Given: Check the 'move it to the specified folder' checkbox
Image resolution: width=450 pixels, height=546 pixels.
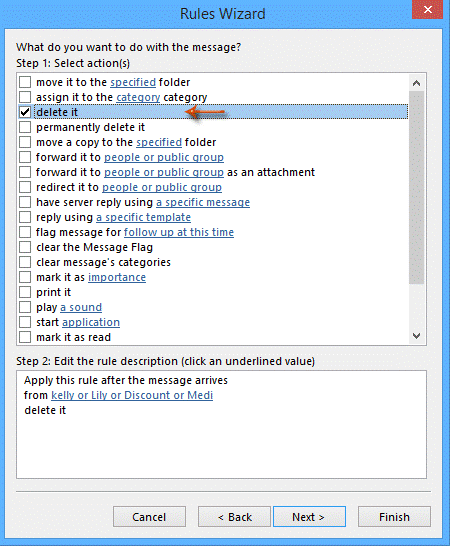Looking at the screenshot, I should 25,82.
